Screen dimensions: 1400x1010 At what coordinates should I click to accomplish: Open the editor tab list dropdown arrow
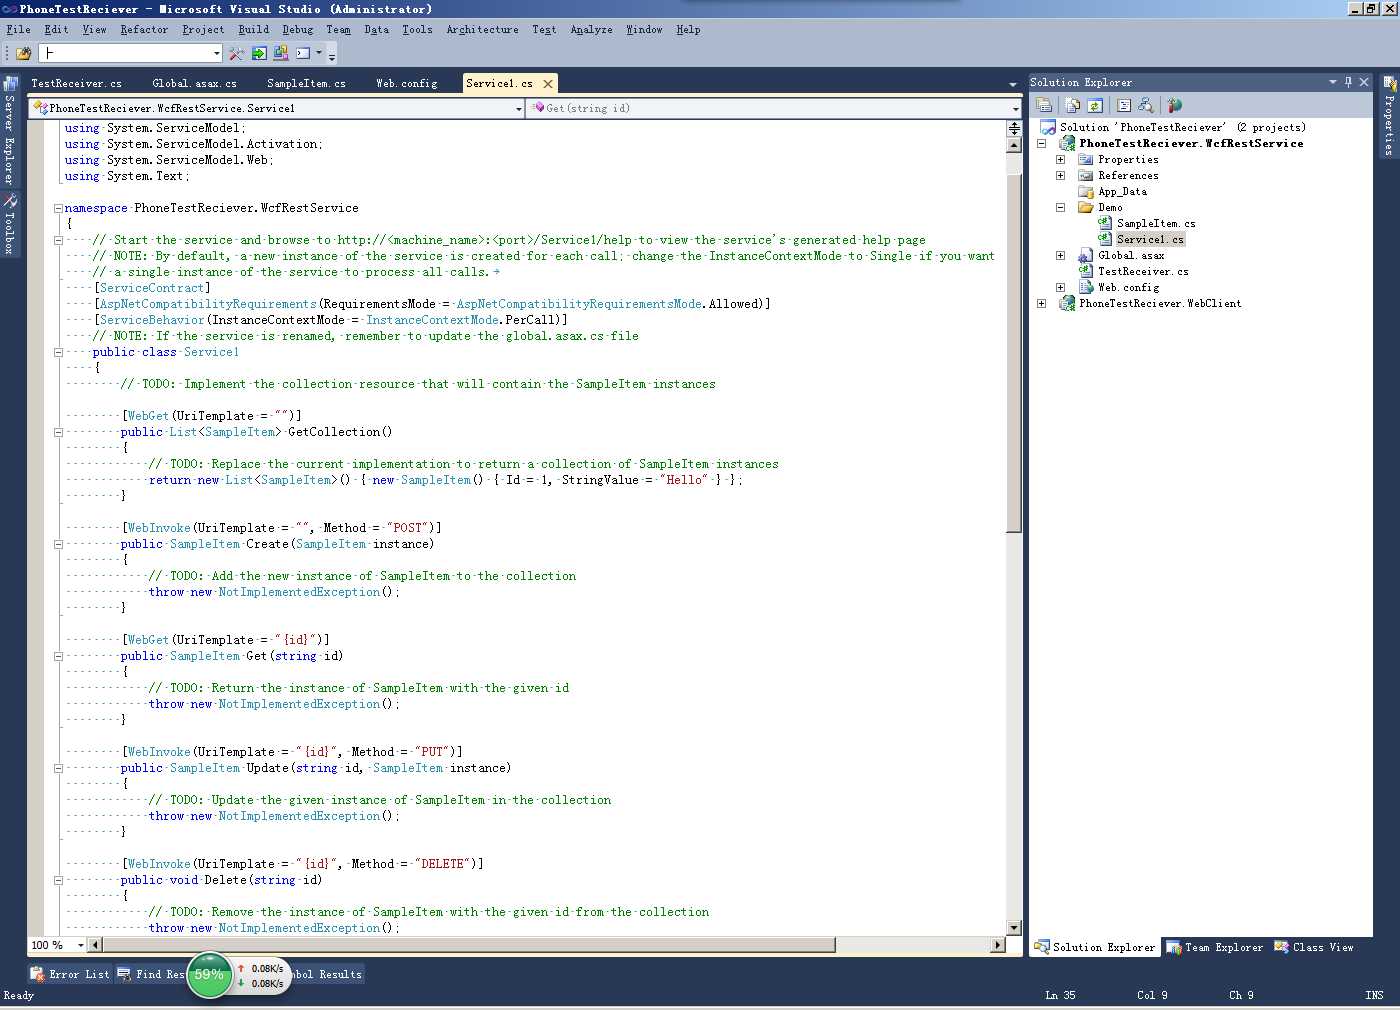(1012, 84)
